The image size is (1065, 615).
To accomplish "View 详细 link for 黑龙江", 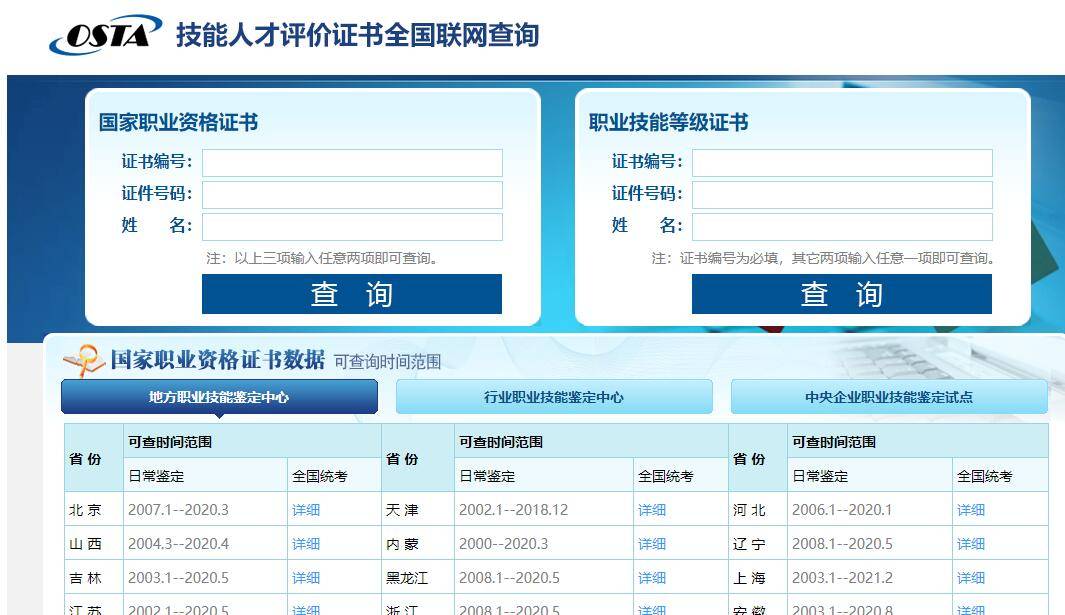I will pyautogui.click(x=652, y=578).
